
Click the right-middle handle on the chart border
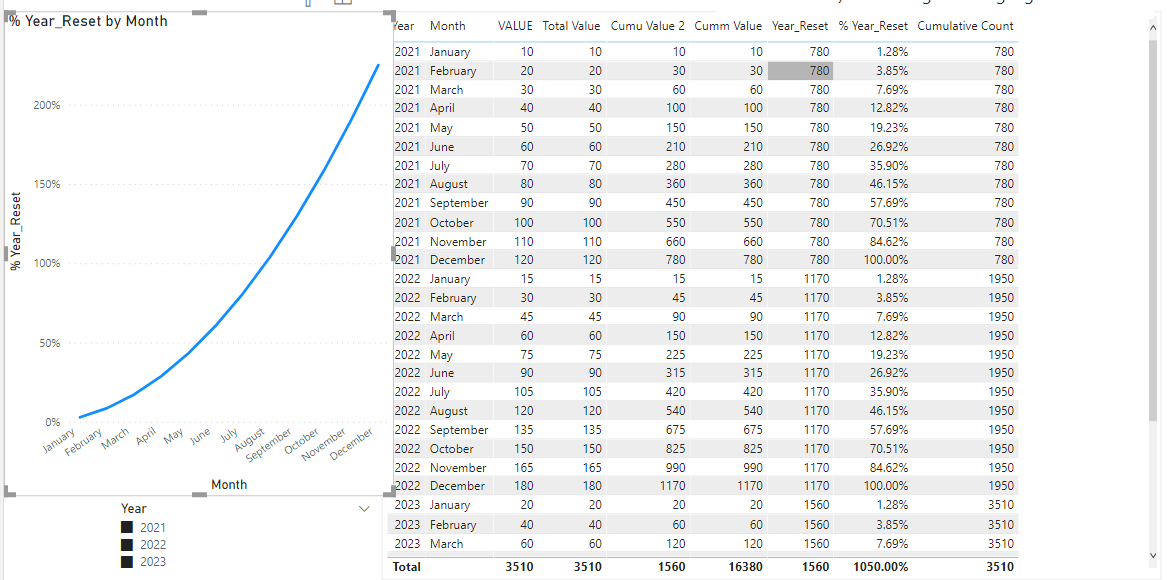[392, 253]
